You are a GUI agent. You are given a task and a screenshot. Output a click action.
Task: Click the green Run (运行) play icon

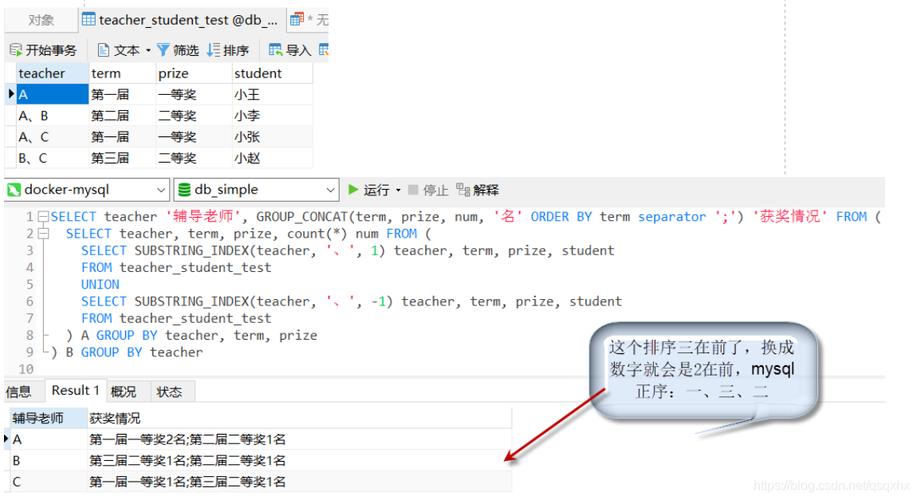pos(353,189)
